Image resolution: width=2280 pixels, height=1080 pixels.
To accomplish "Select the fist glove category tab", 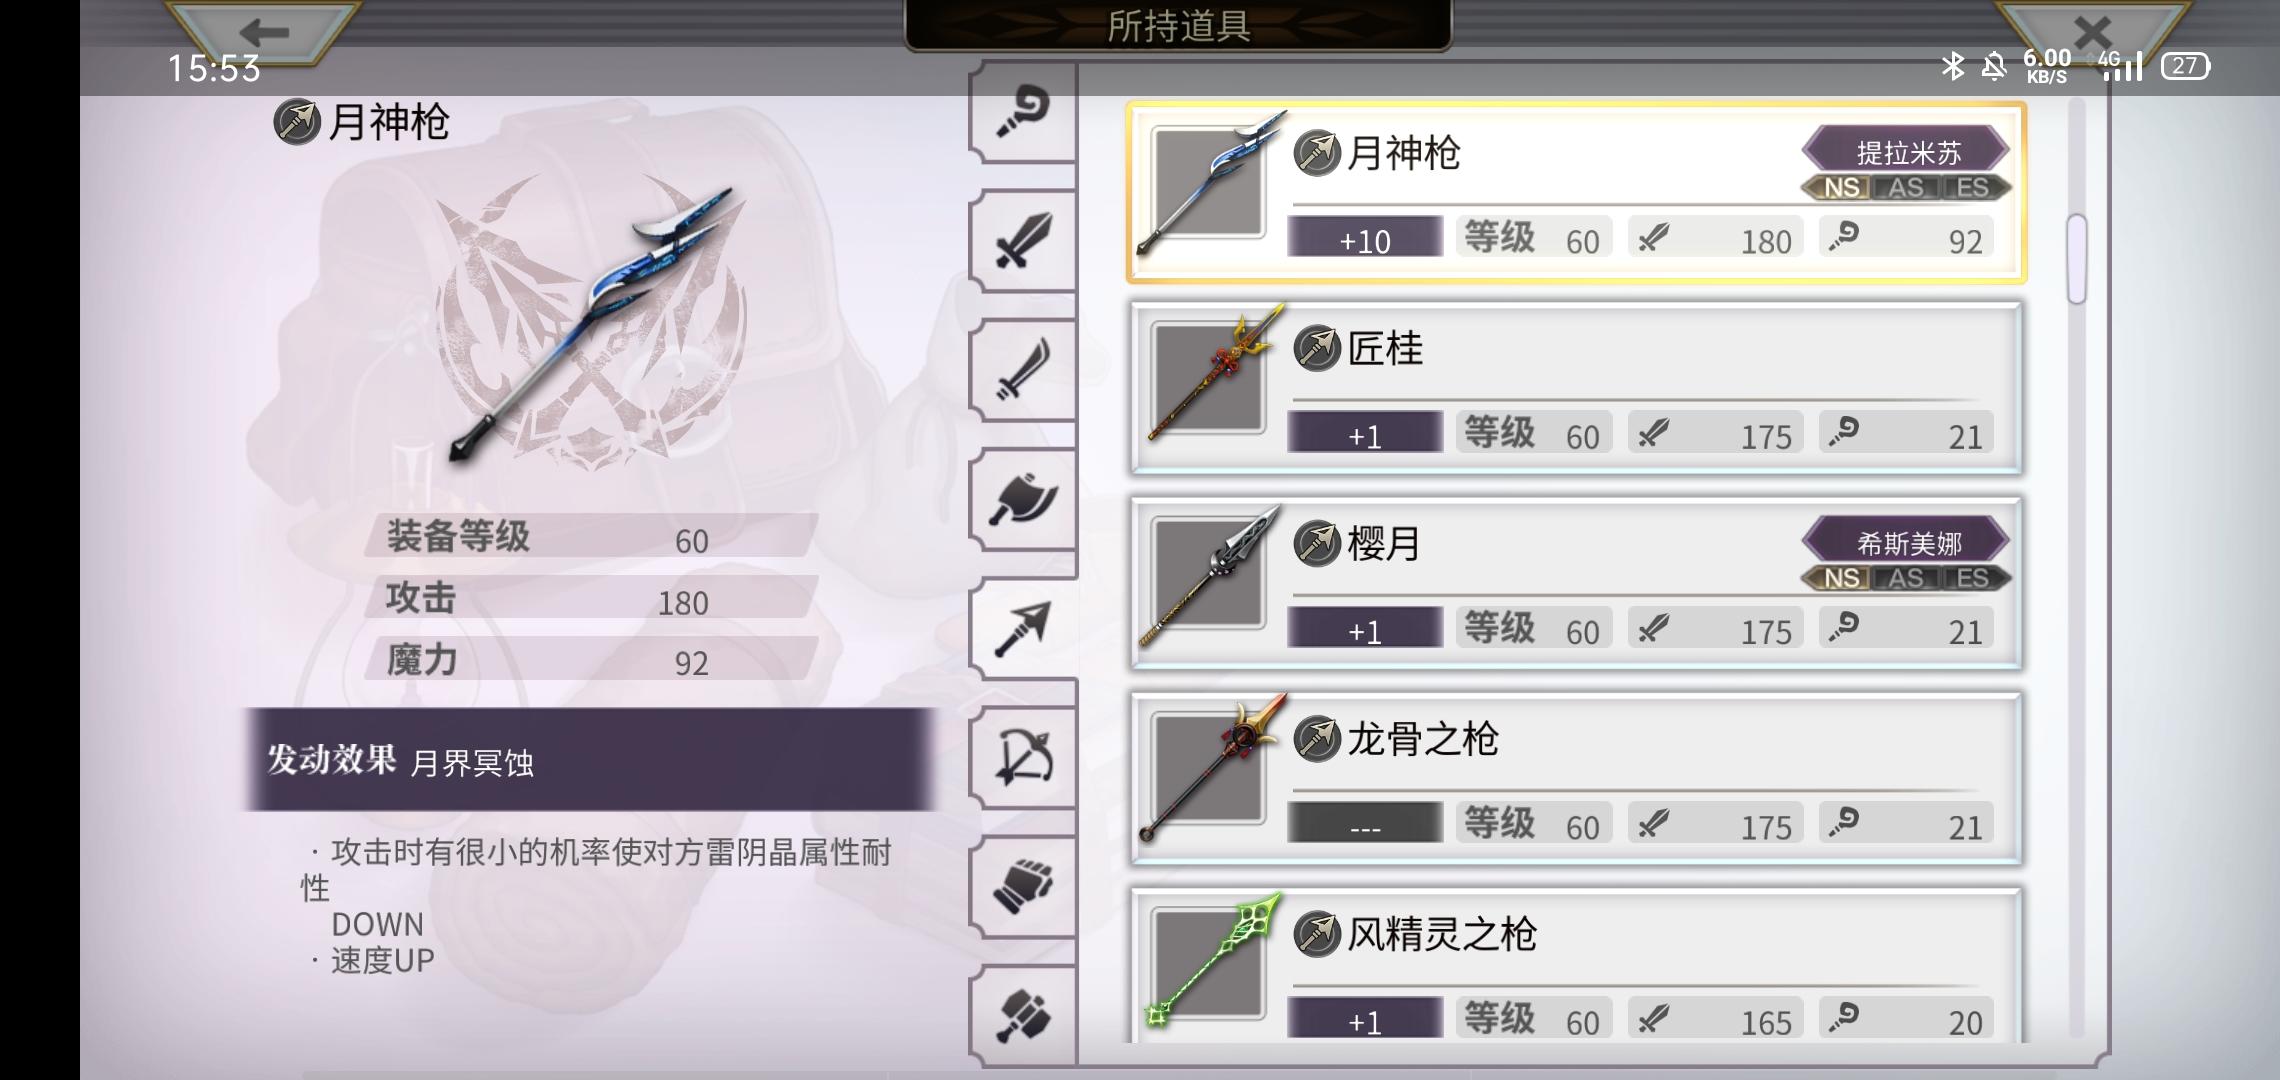I will pos(1022,887).
